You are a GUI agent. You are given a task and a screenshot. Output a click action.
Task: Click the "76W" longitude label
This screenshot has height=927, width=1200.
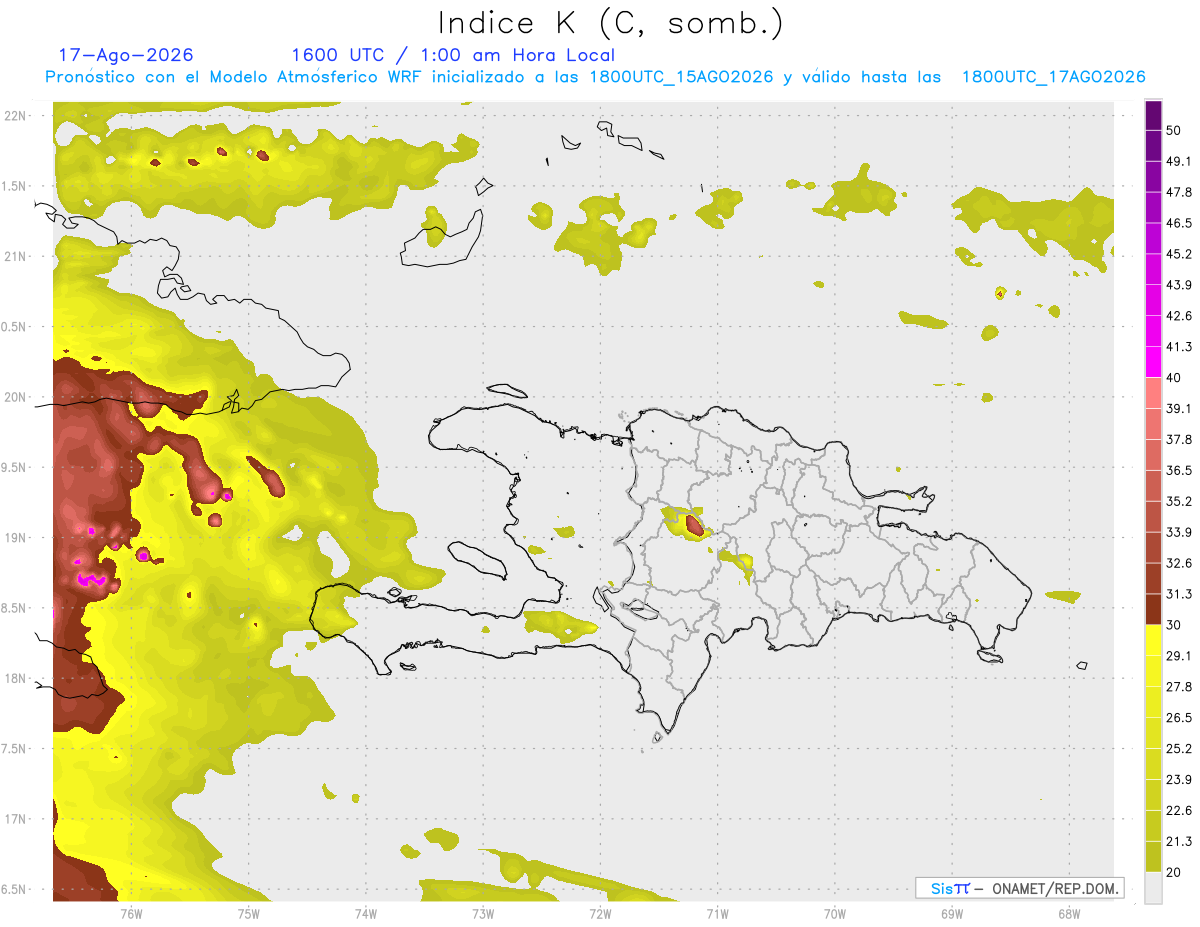[x=131, y=913]
